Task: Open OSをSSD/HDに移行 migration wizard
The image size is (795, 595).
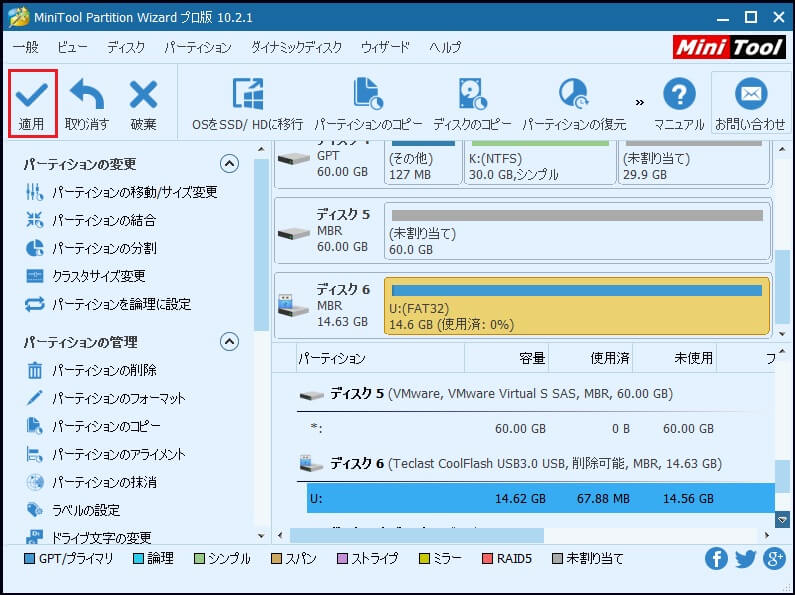Action: (x=247, y=104)
